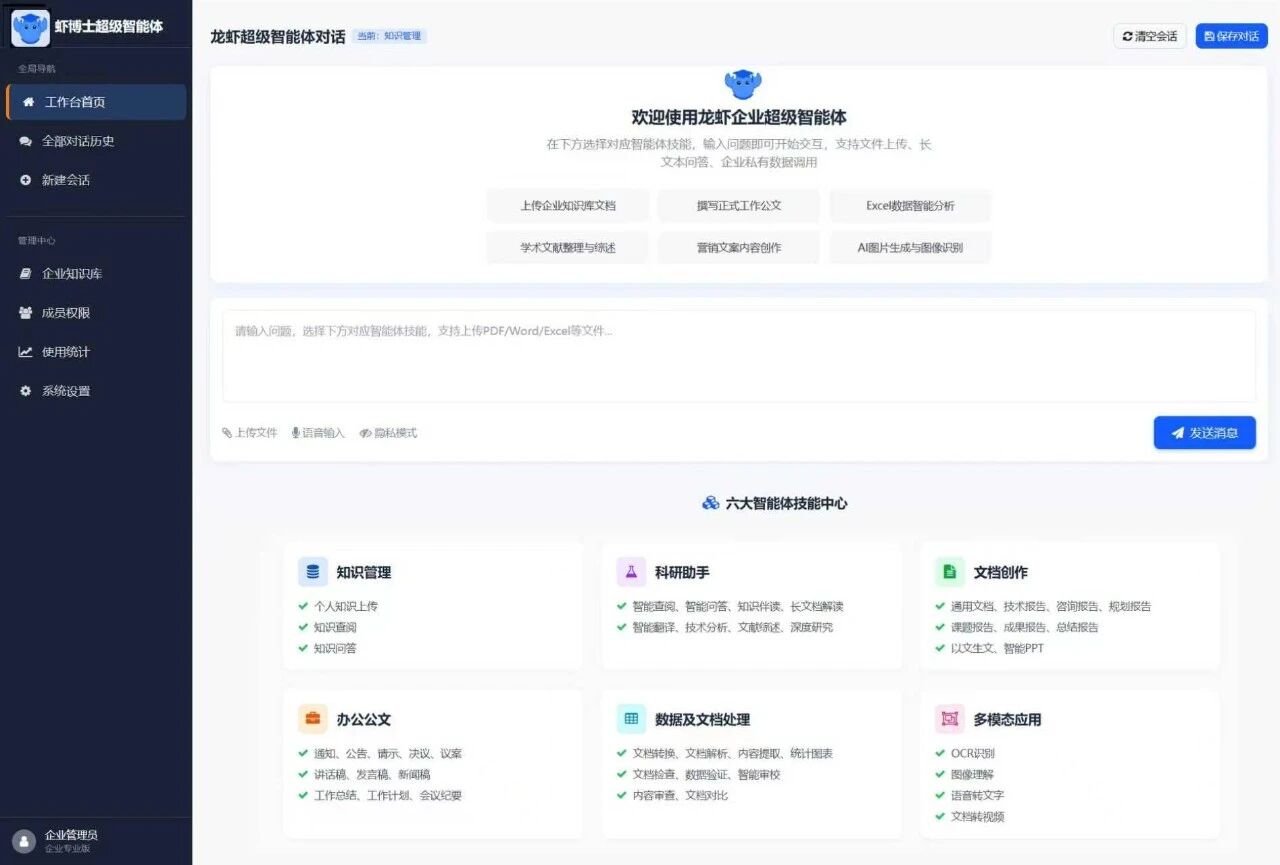Viewport: 1280px width, 865px height.
Task: Click the 企业管理员 user avatar icon
Action: point(23,841)
